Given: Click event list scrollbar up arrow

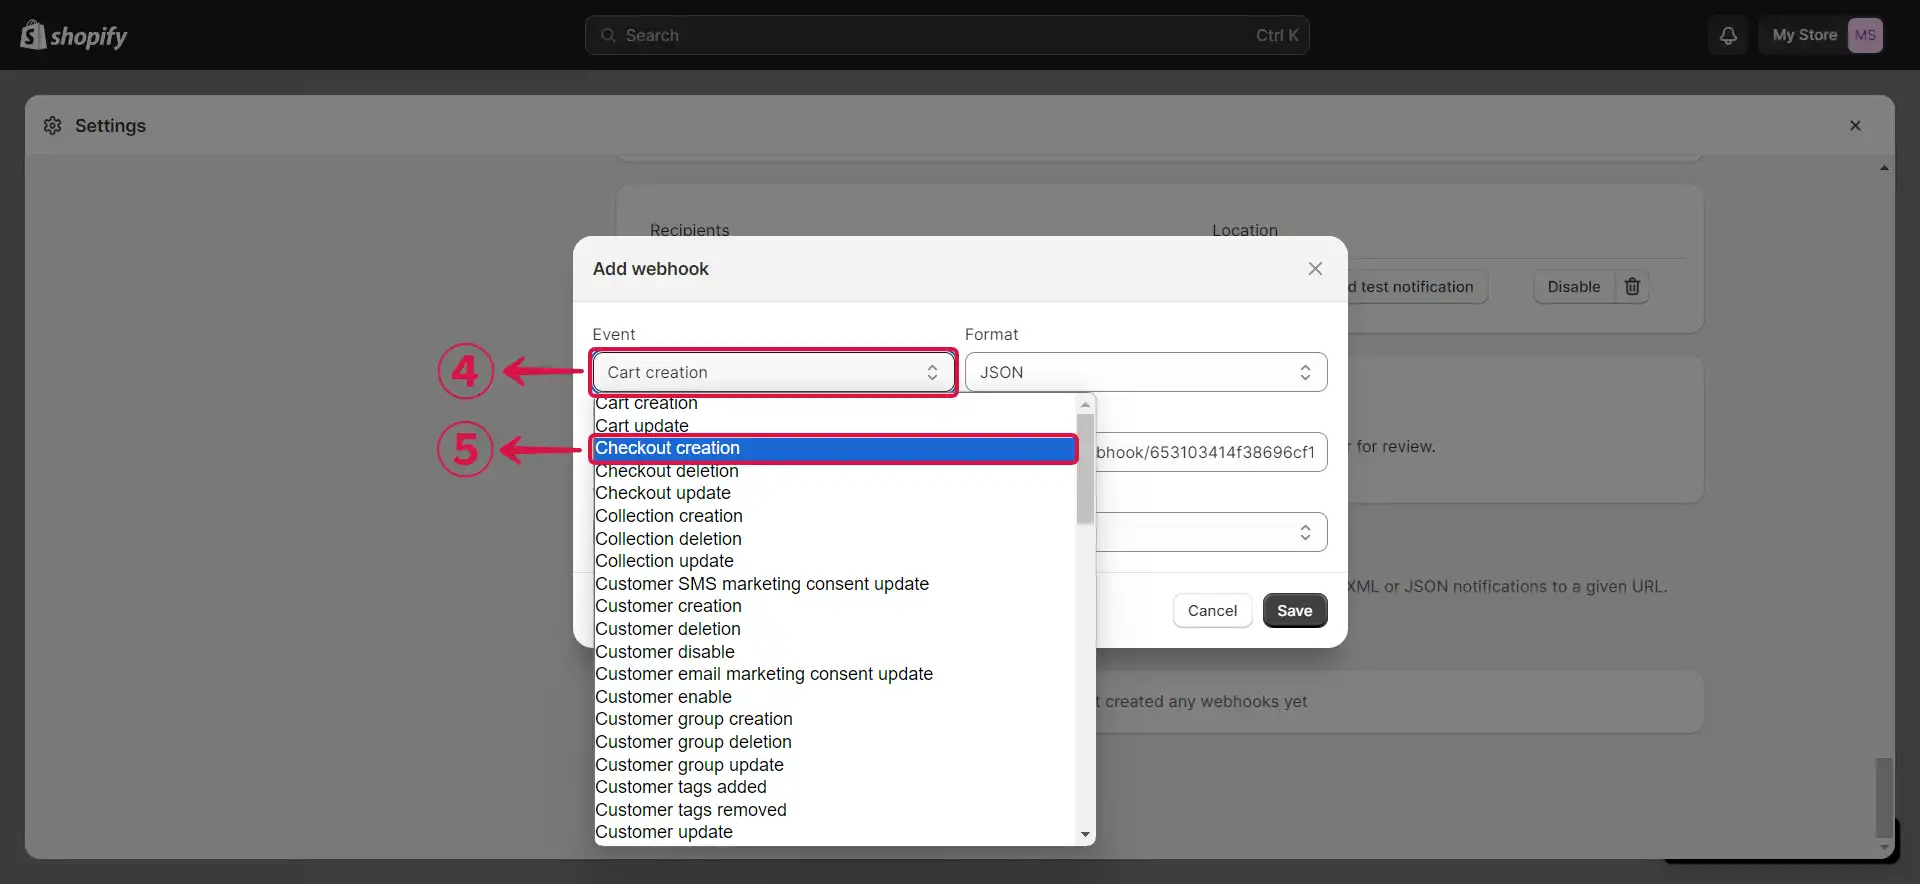Looking at the screenshot, I should pos(1085,405).
